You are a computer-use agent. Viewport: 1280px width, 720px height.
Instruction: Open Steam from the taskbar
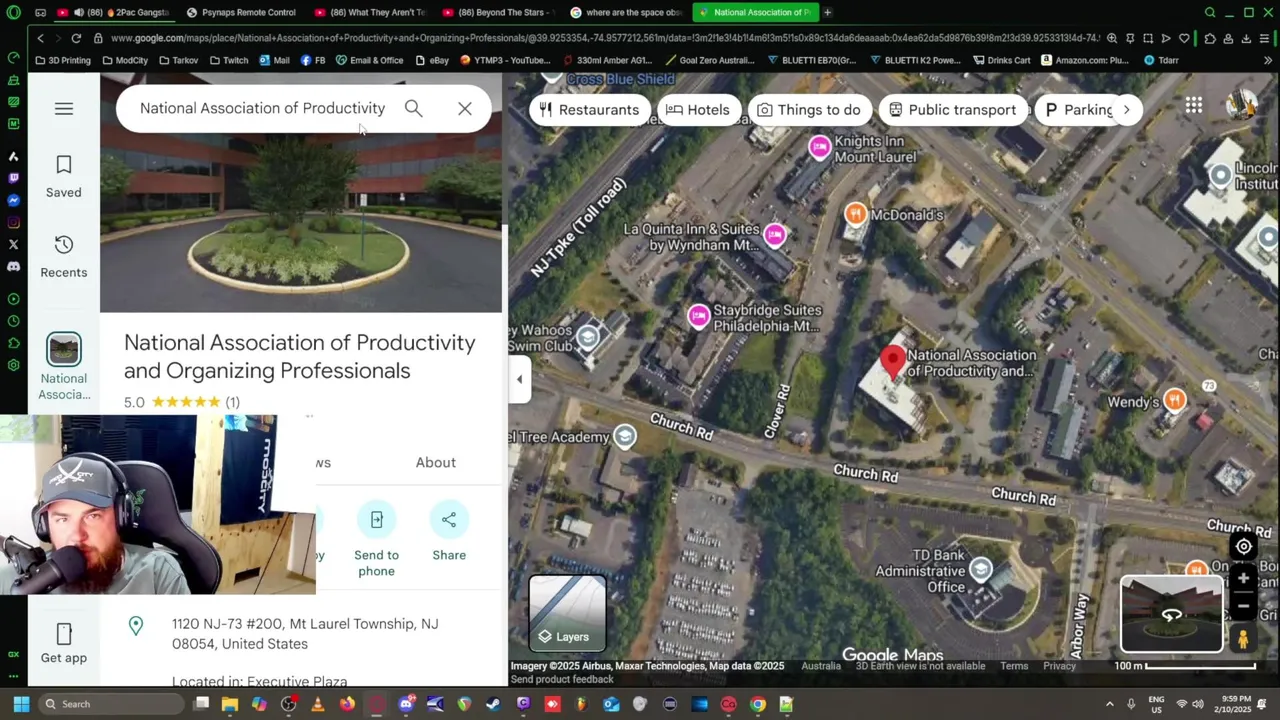493,704
